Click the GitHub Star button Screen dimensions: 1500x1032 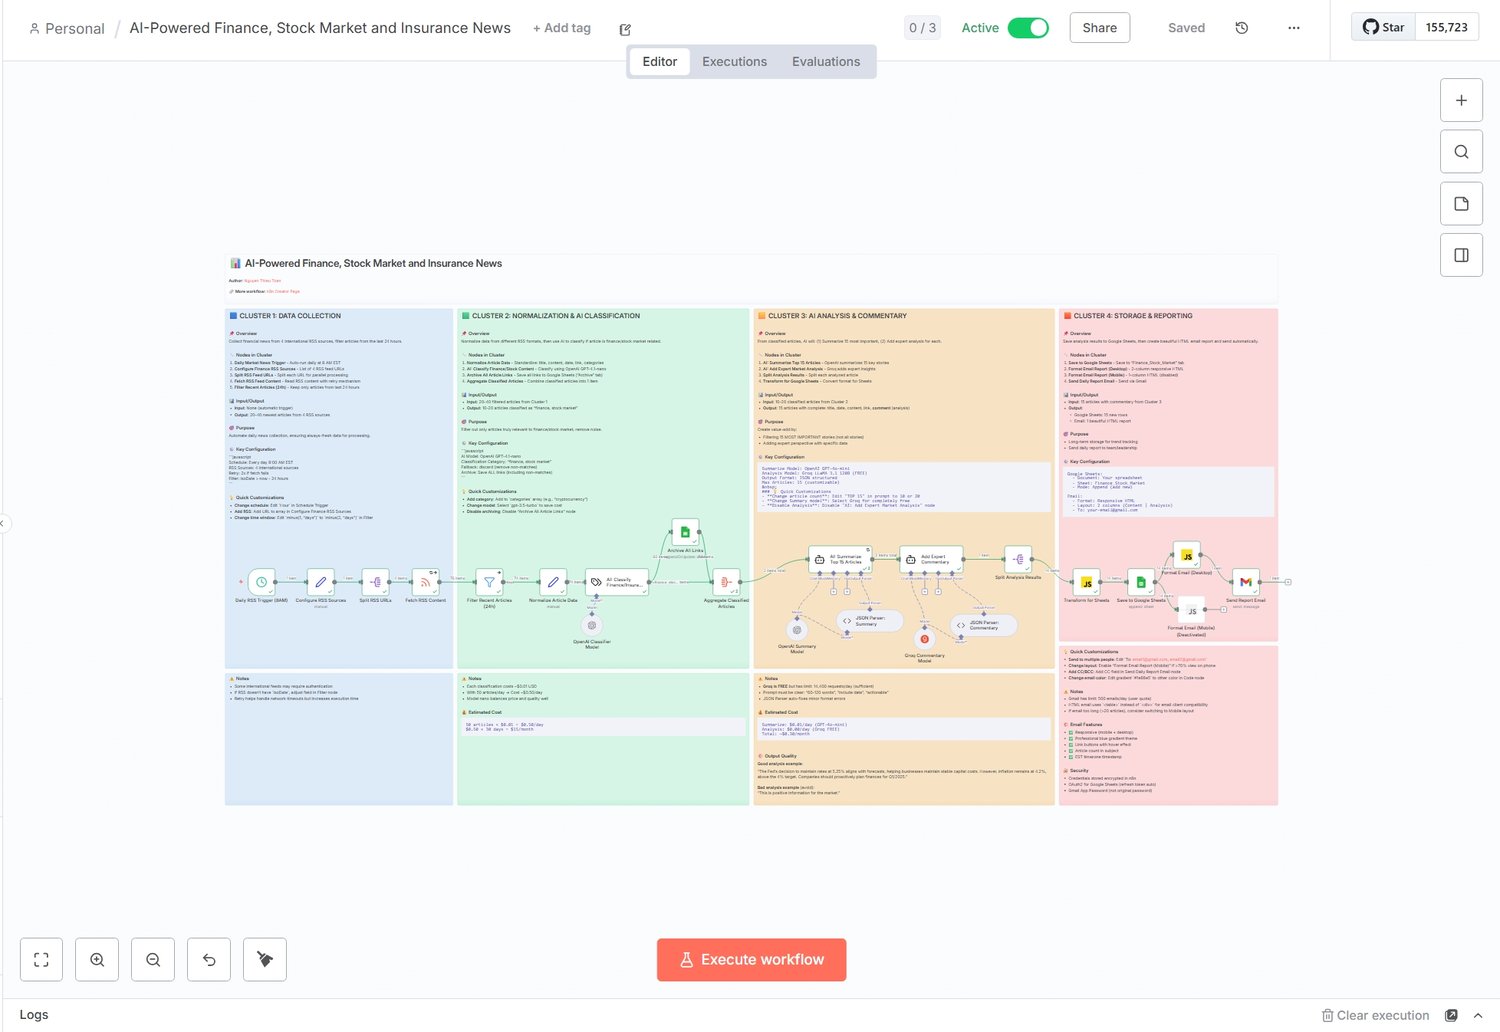(x=1384, y=27)
